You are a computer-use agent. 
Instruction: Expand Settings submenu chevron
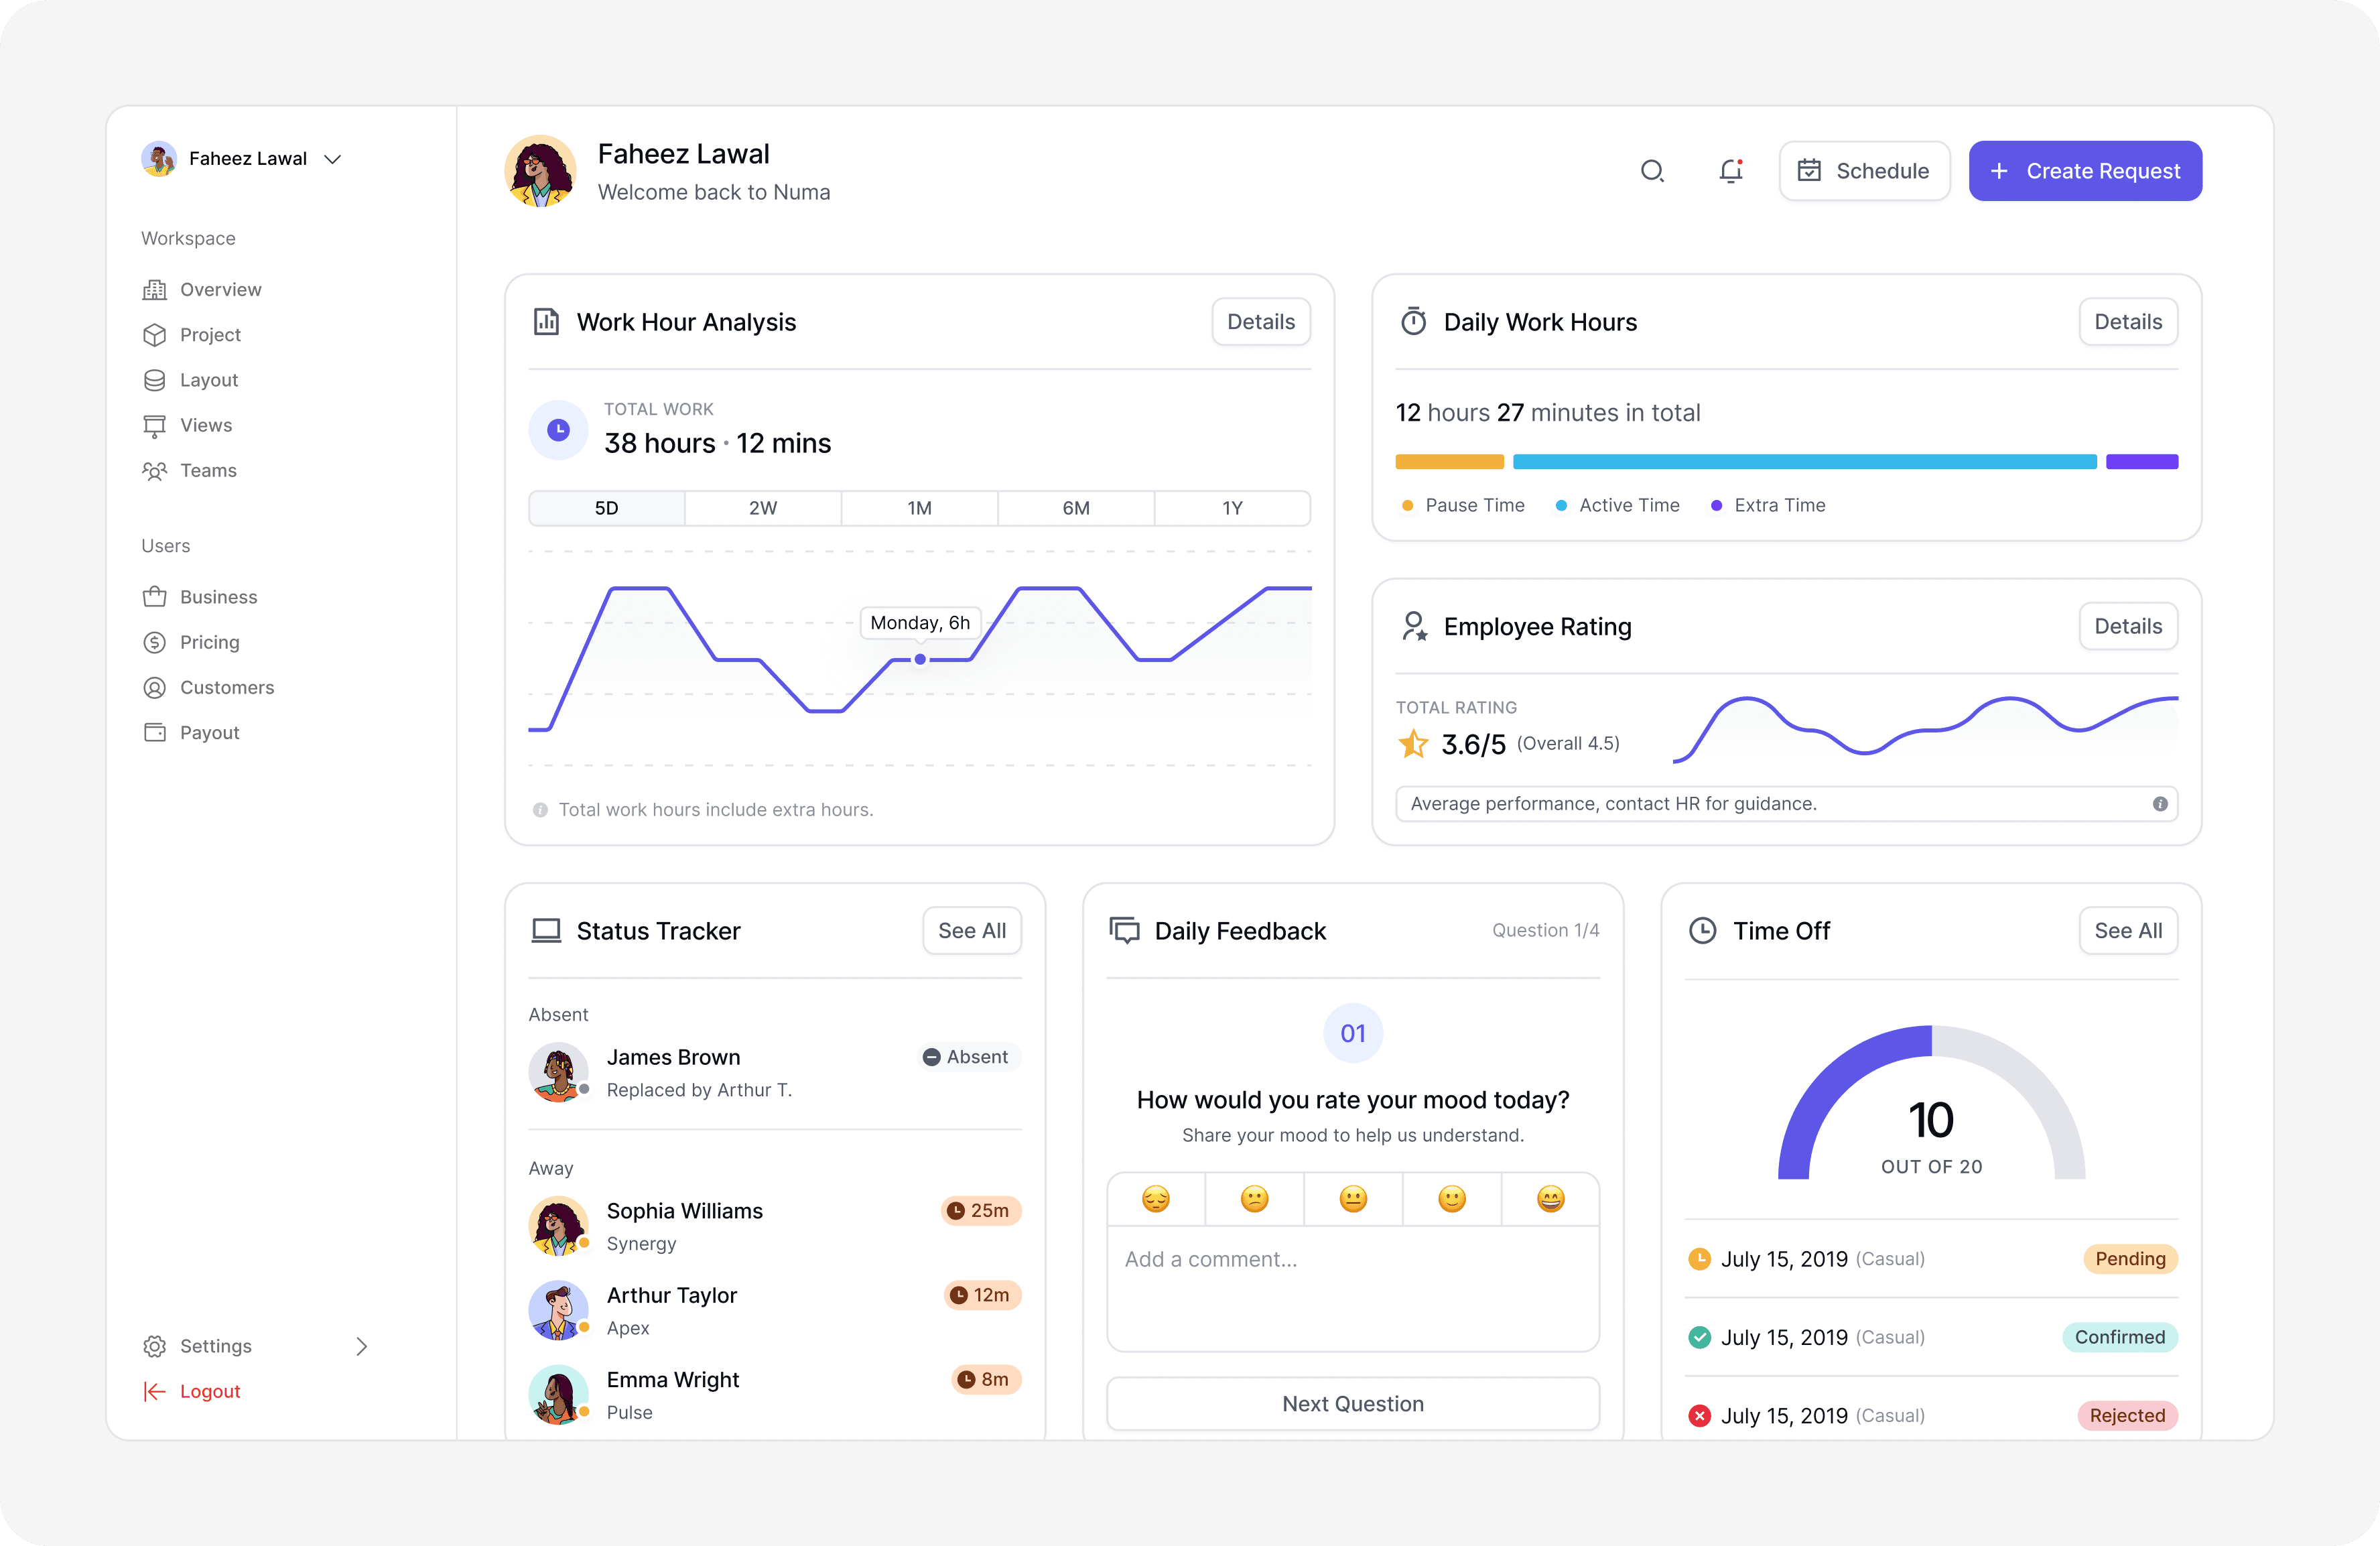coord(362,1346)
